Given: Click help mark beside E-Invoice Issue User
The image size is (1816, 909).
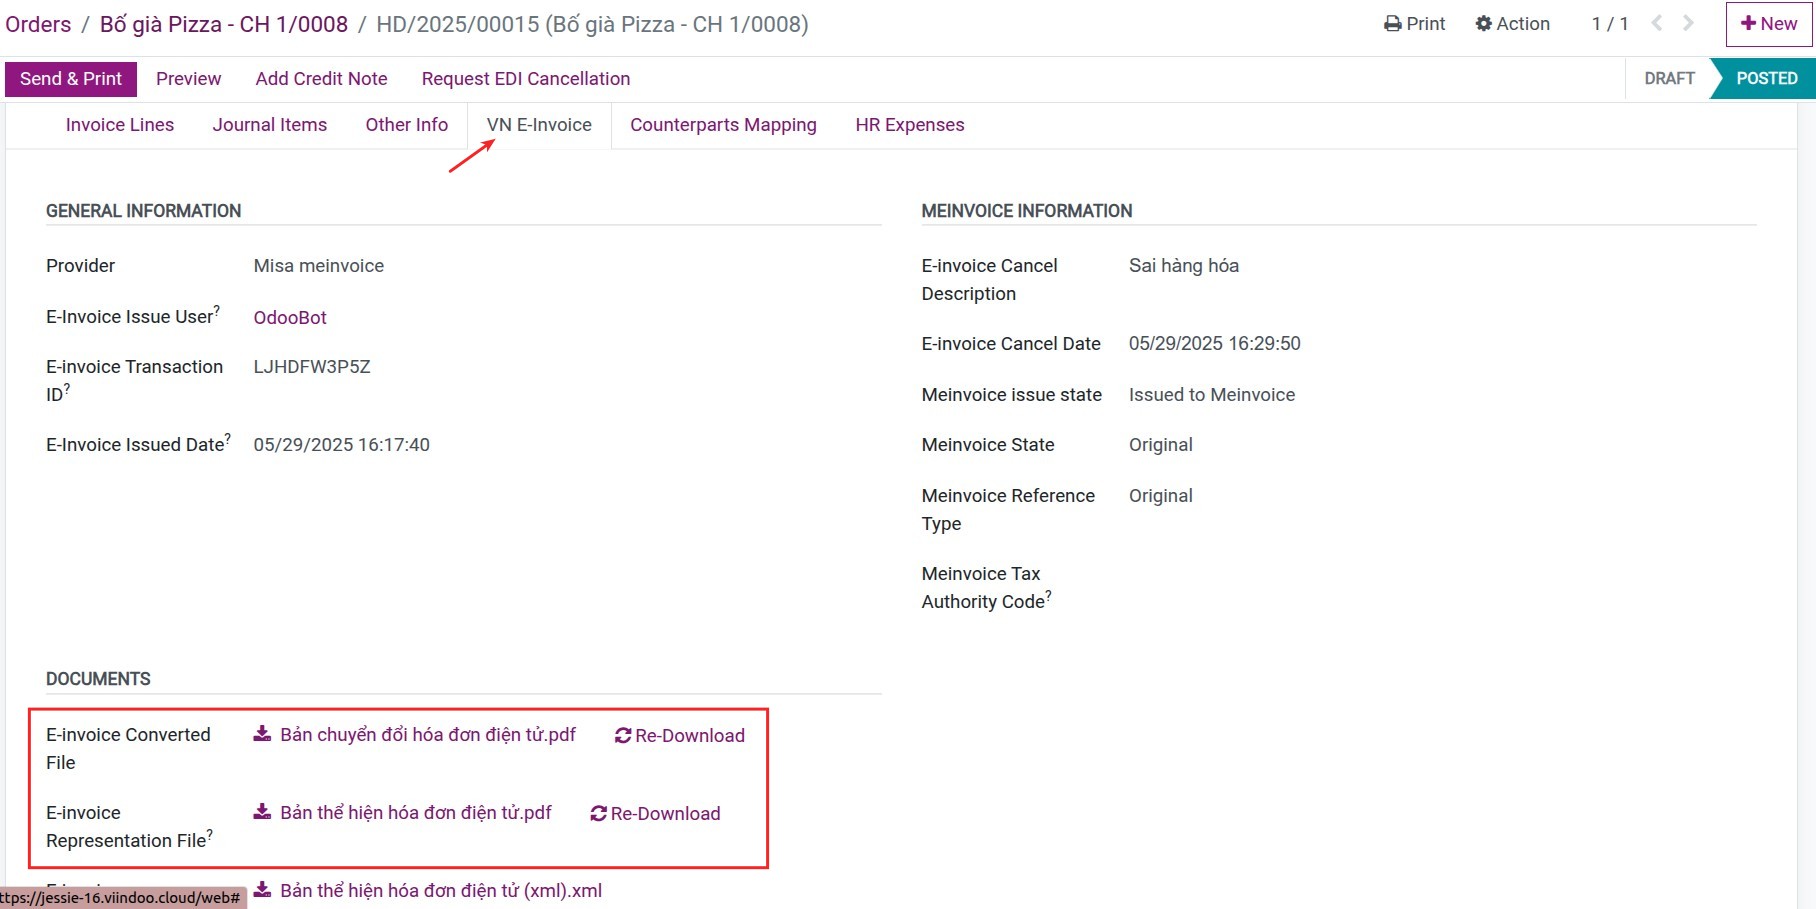Looking at the screenshot, I should coord(217,310).
